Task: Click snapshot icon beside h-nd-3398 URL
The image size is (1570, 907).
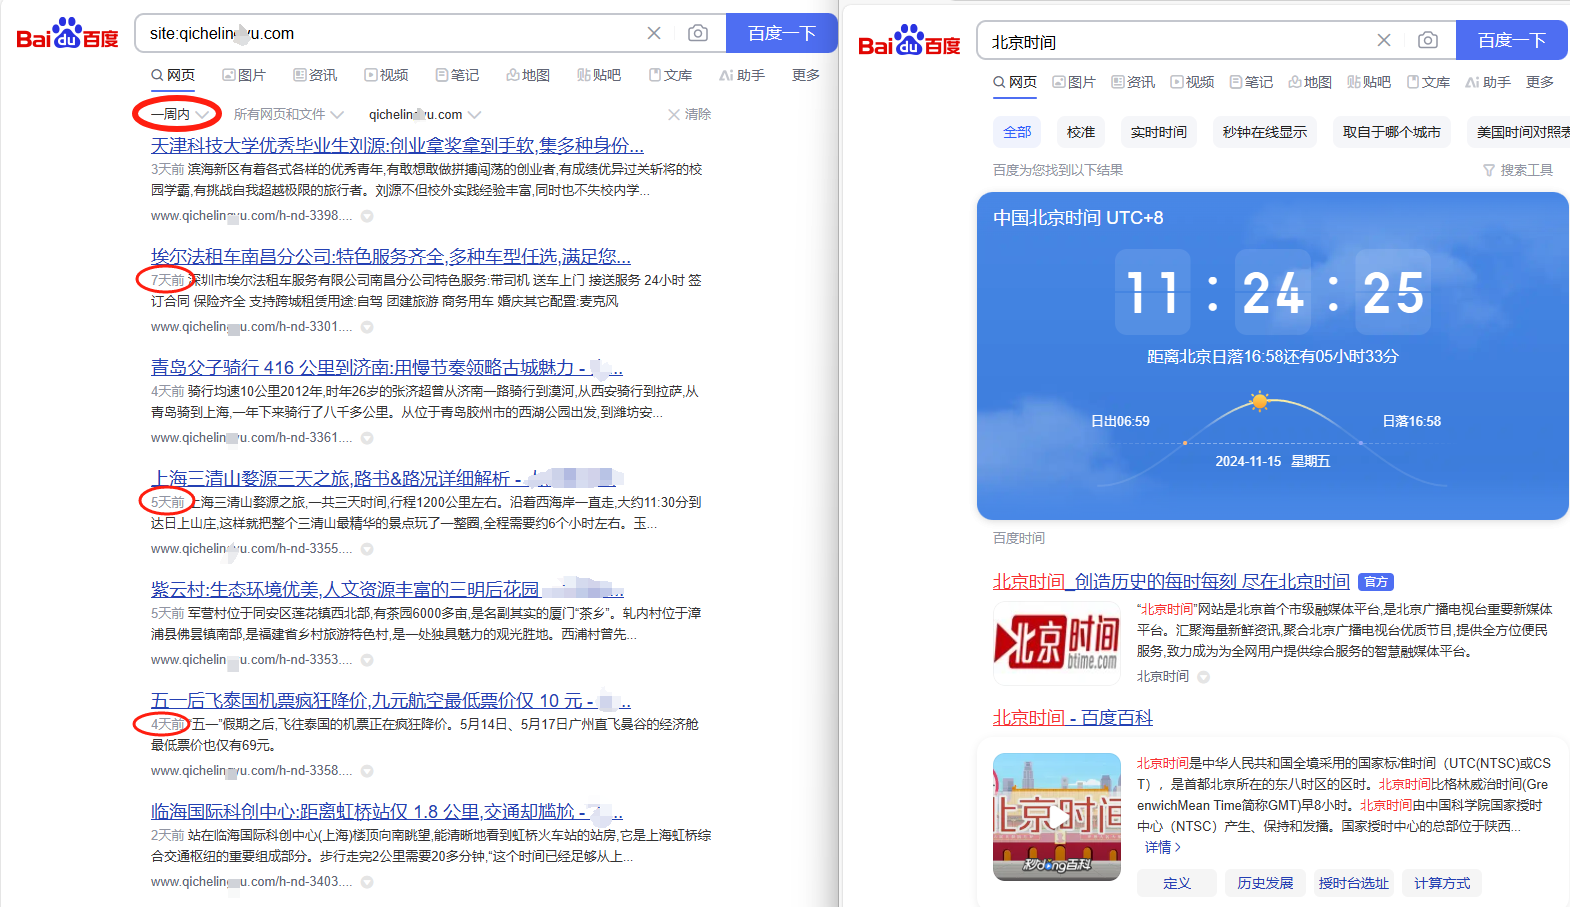Action: tap(367, 216)
